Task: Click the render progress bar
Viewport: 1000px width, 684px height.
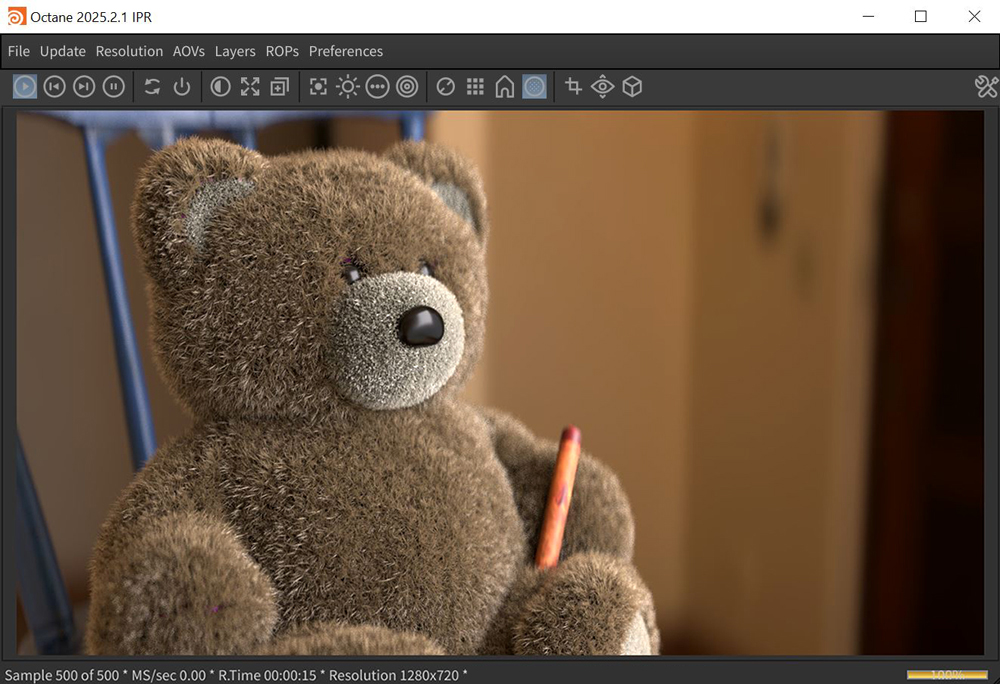Action: tap(946, 675)
